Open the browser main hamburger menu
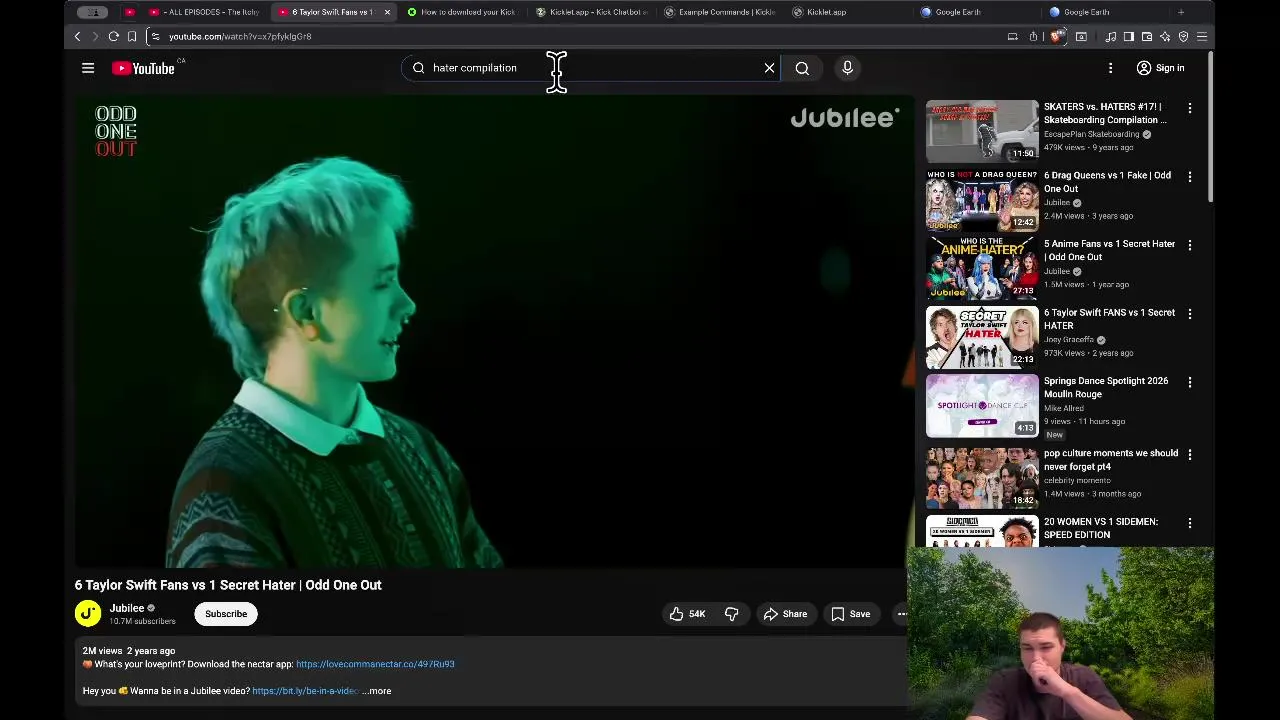This screenshot has height=720, width=1280. tap(1202, 36)
